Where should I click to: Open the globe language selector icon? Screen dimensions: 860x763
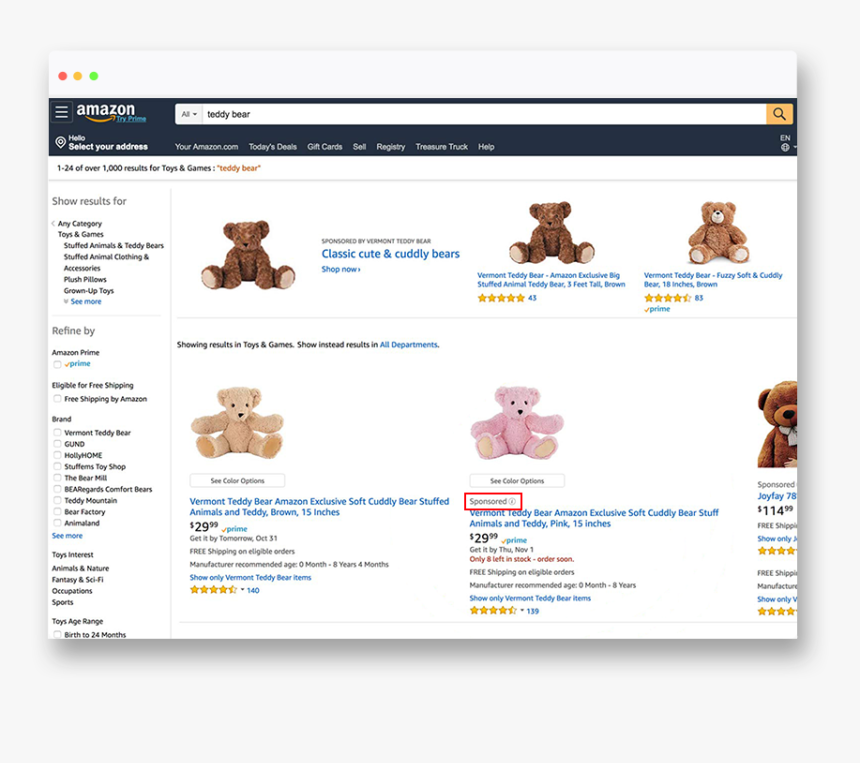[x=785, y=147]
